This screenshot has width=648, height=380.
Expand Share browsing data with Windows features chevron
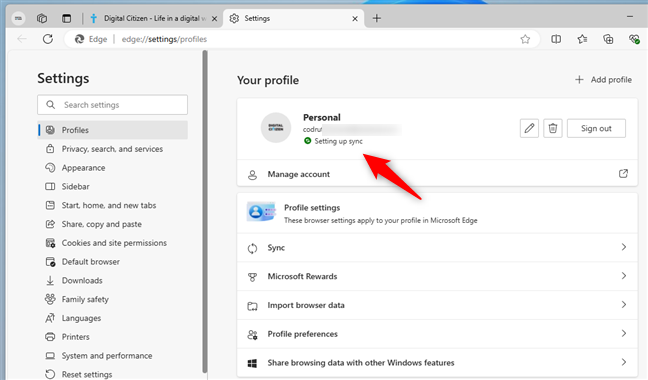tap(624, 362)
